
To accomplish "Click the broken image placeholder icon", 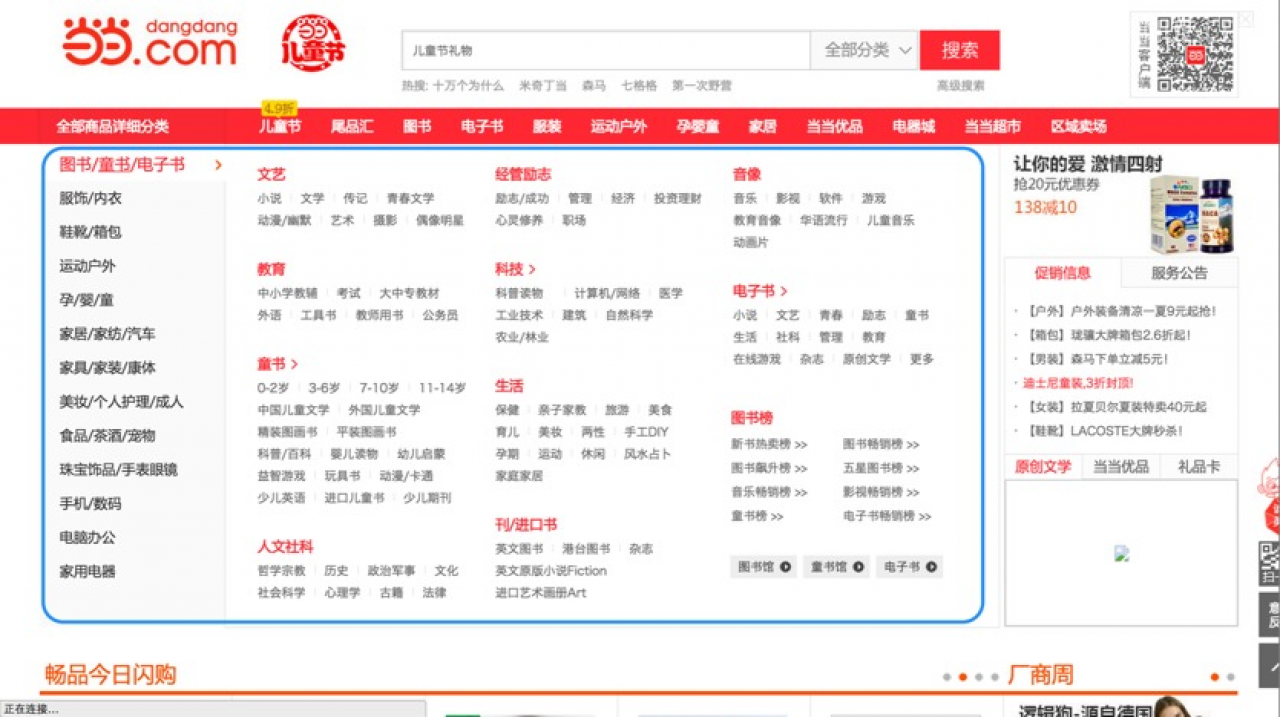I will 1122,553.
